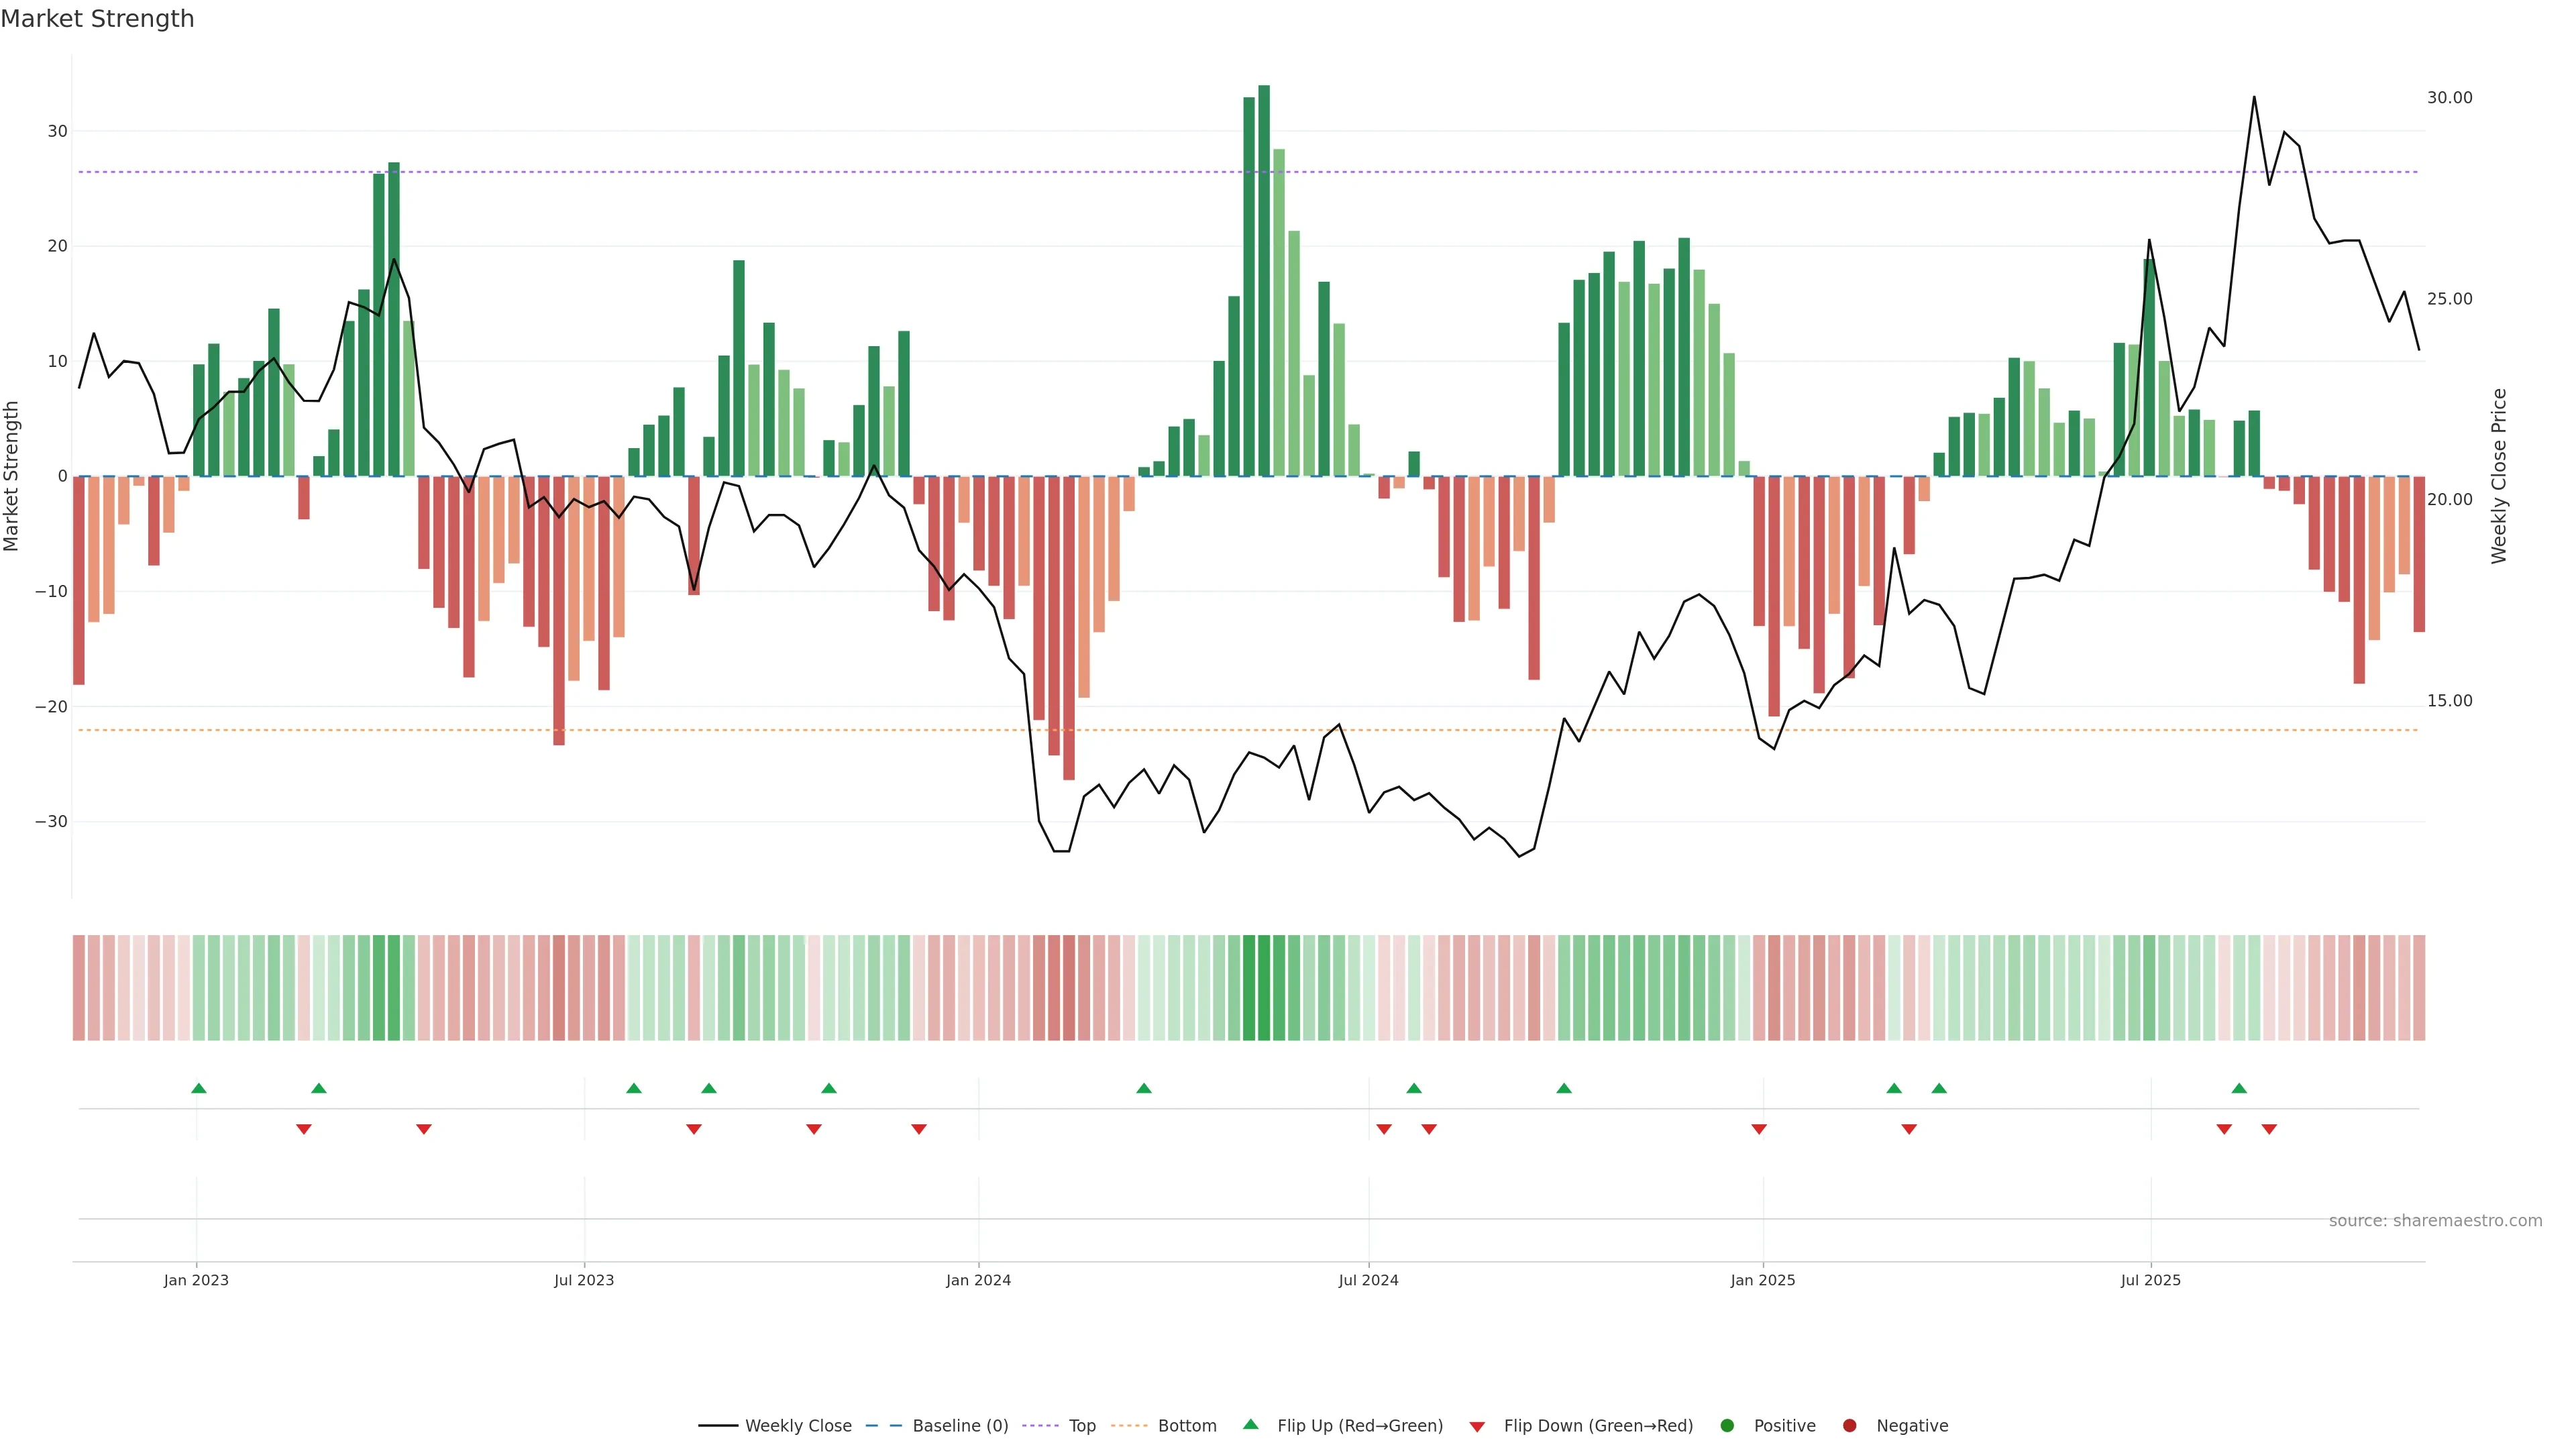This screenshot has height=1449, width=2576.
Task: Select the tallest green bar near mid-2024
Action: [1264, 280]
